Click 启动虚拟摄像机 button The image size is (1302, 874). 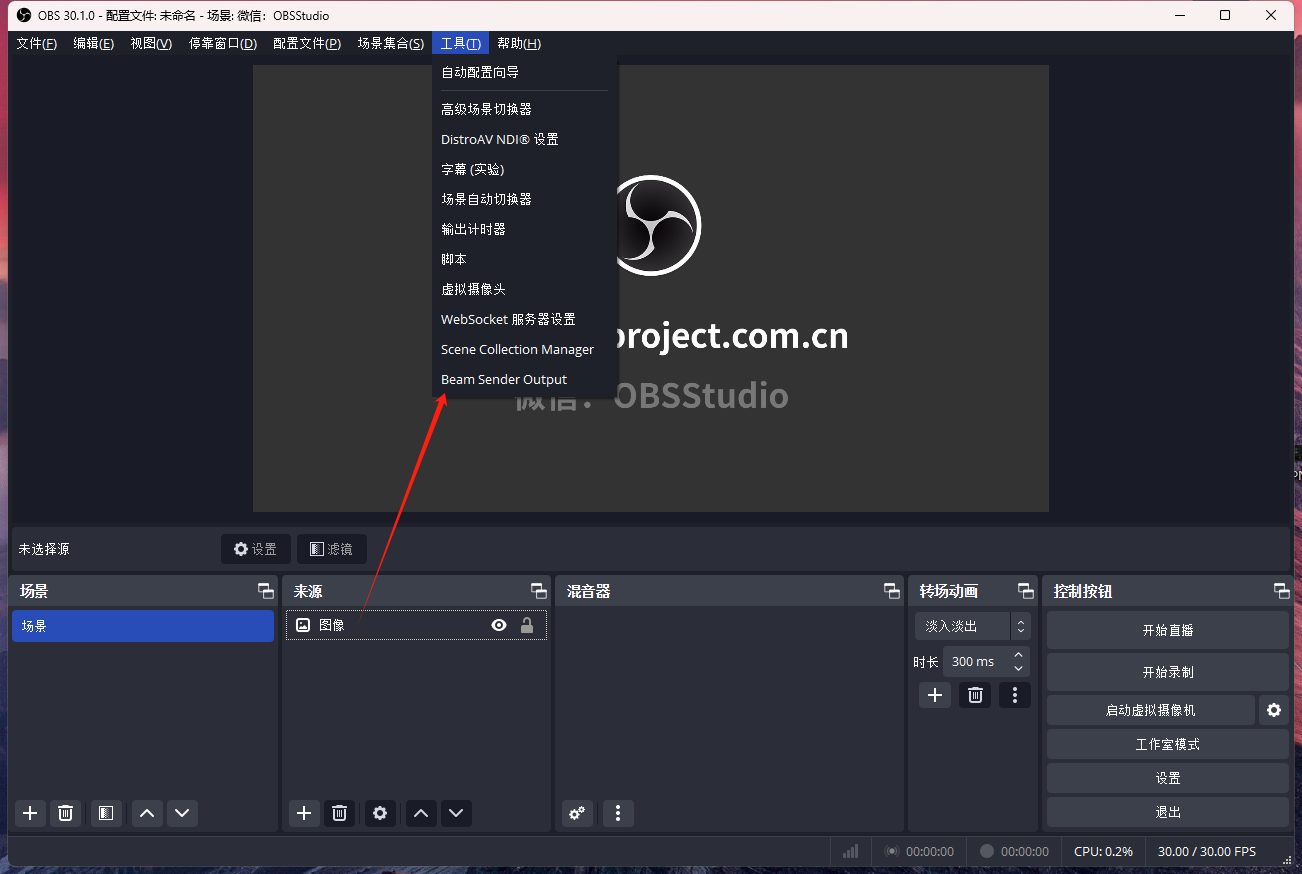pyautogui.click(x=1150, y=710)
